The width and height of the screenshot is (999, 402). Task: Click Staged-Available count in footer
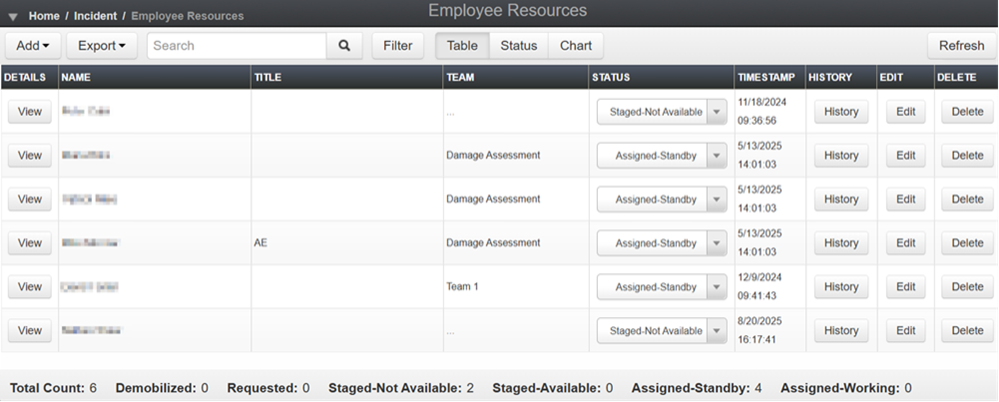coord(552,388)
